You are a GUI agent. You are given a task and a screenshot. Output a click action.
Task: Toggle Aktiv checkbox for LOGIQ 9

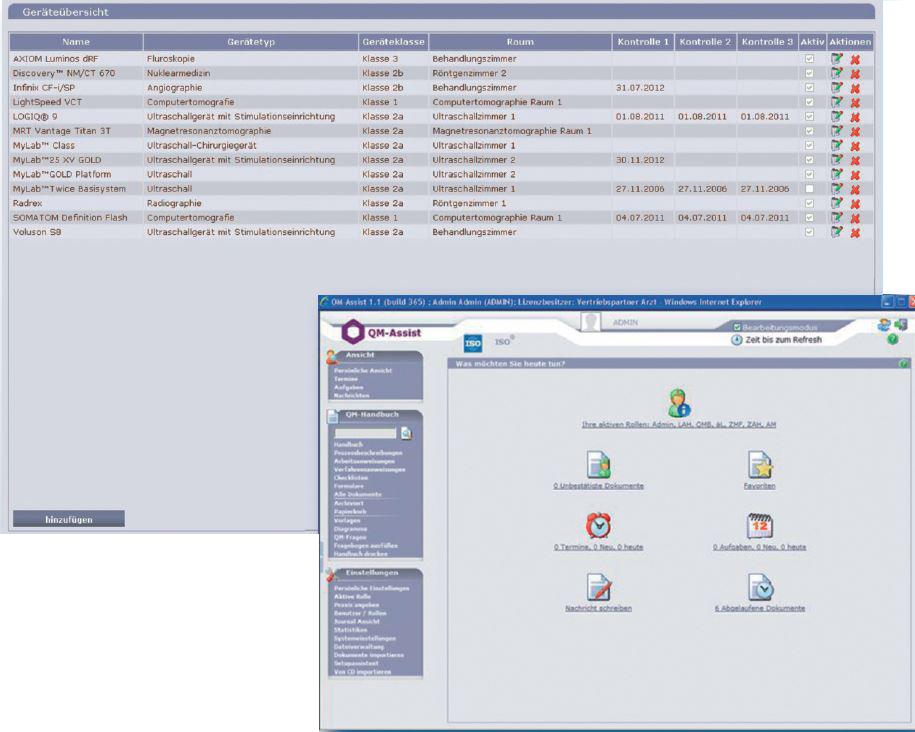coord(809,117)
